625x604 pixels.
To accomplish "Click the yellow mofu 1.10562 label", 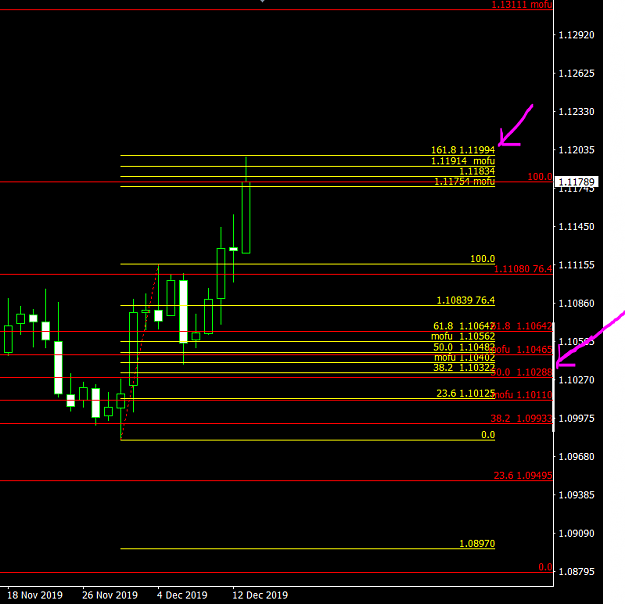I will tap(463, 336).
